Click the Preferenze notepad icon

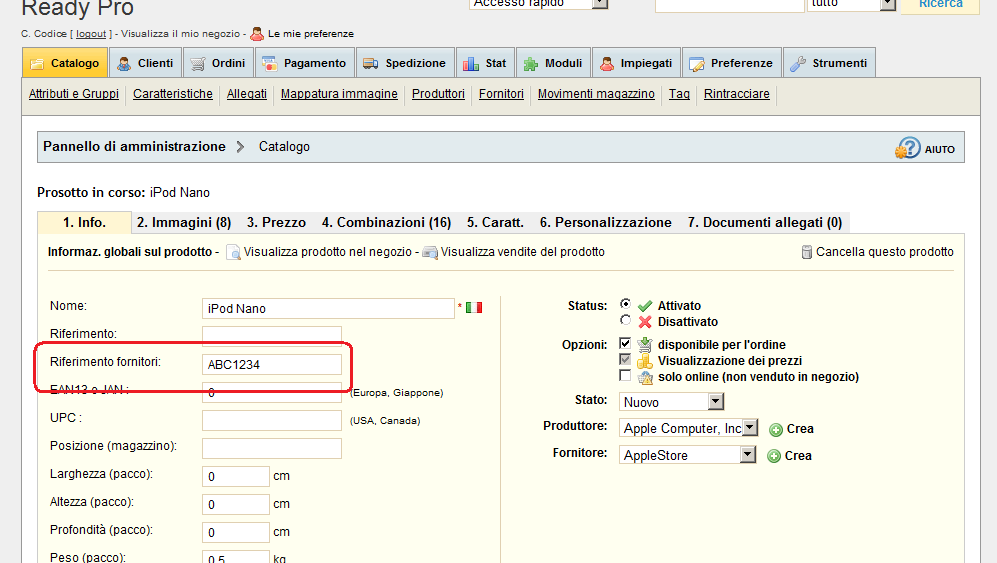click(697, 64)
